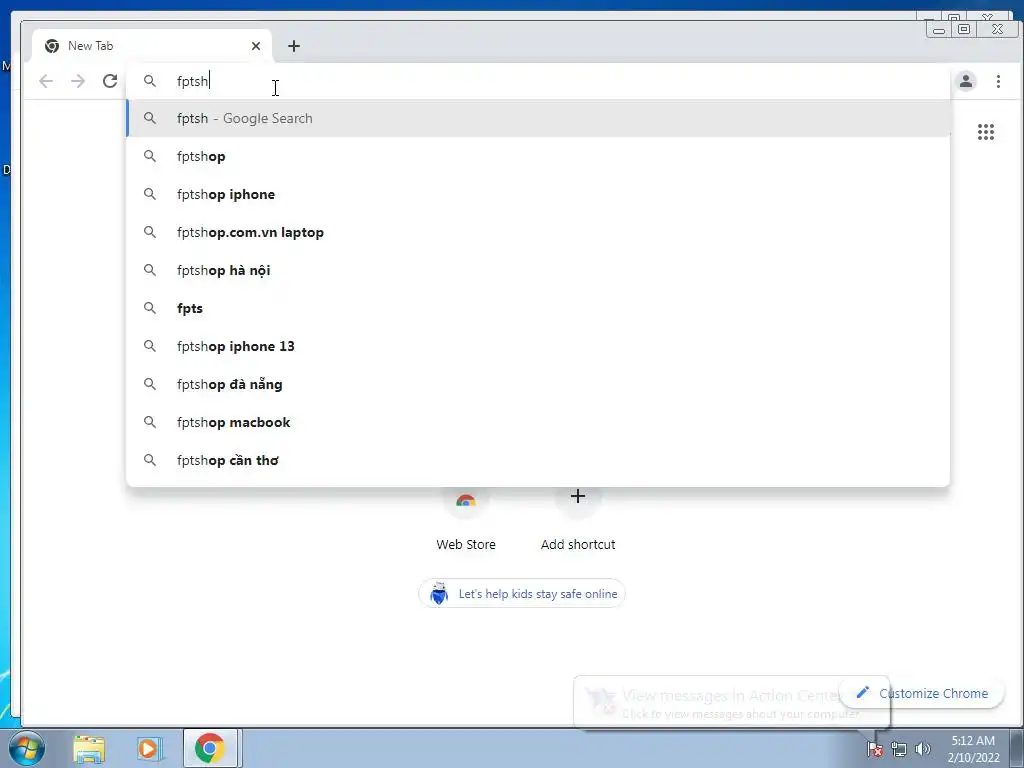Maximize the Chrome window
Viewport: 1024px width, 768px height.
pos(963,29)
